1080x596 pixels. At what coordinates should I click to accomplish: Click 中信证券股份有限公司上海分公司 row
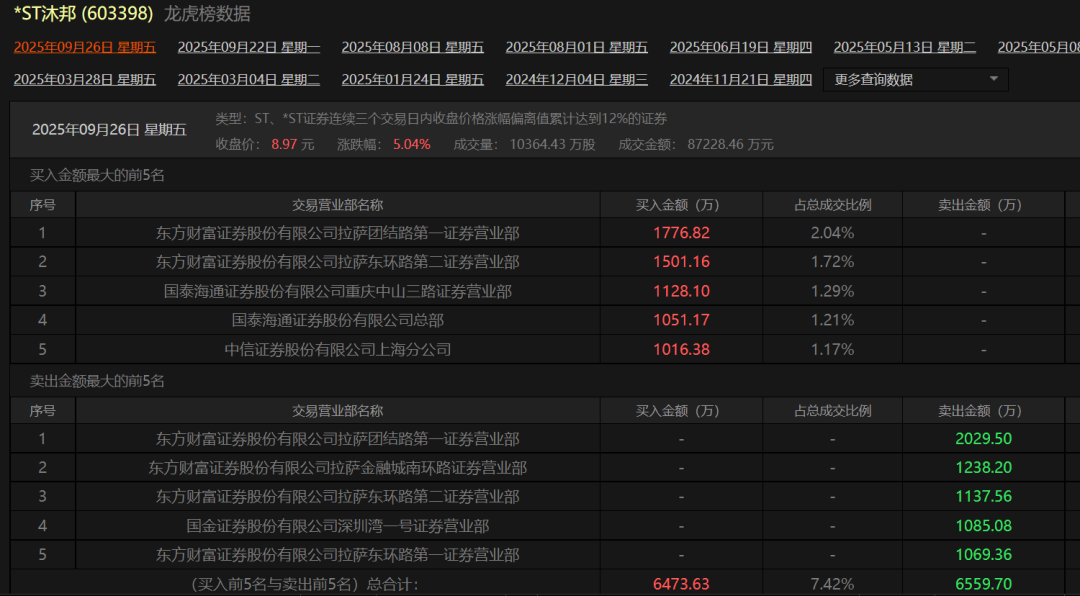[x=338, y=349]
